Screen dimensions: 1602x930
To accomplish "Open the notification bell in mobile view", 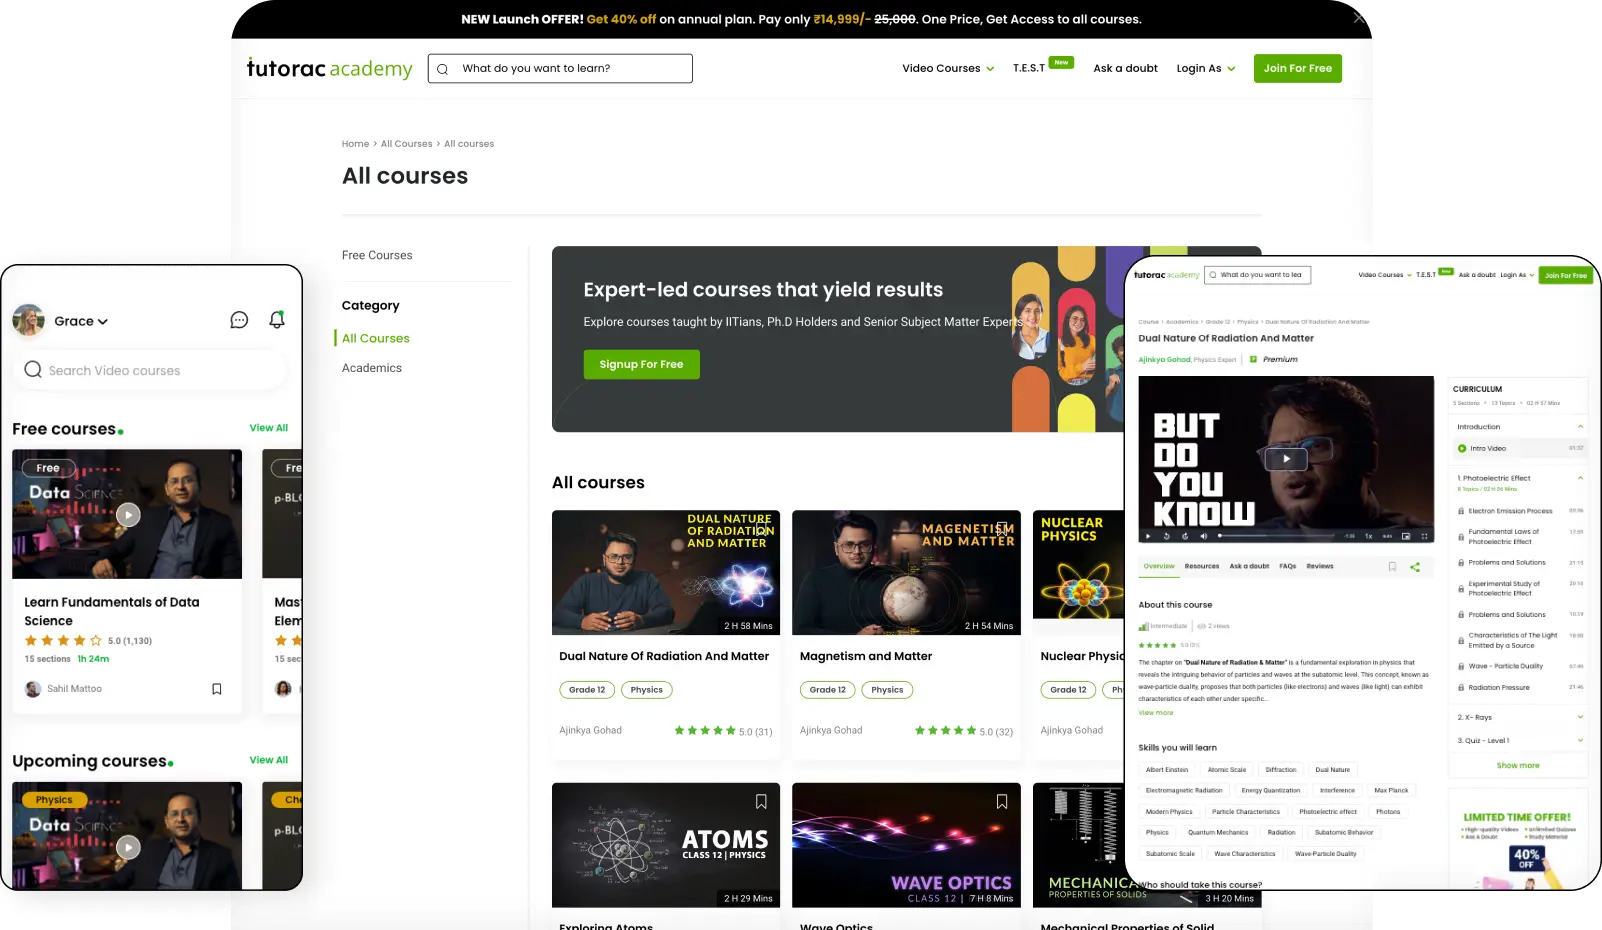I will 277,320.
